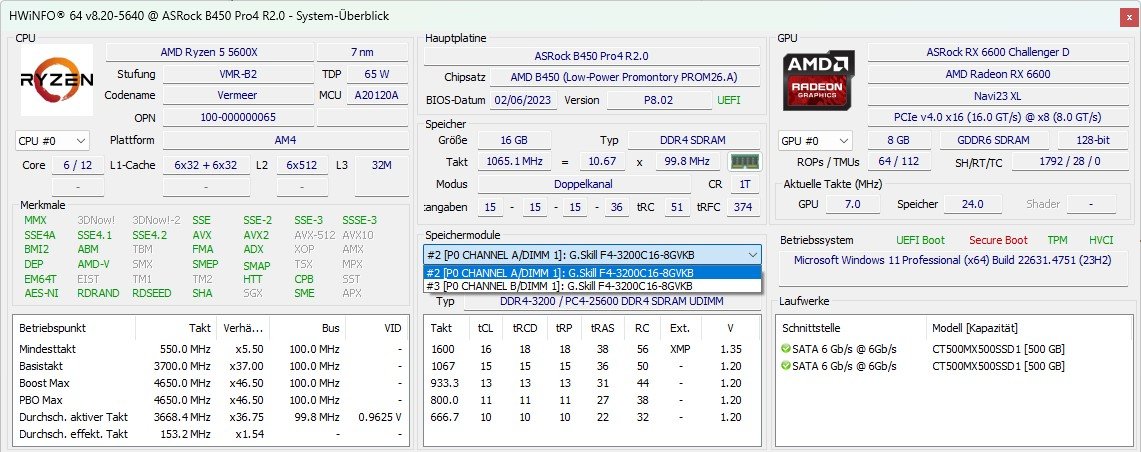
Task: Click the tRFC 374 value
Action: (x=743, y=207)
